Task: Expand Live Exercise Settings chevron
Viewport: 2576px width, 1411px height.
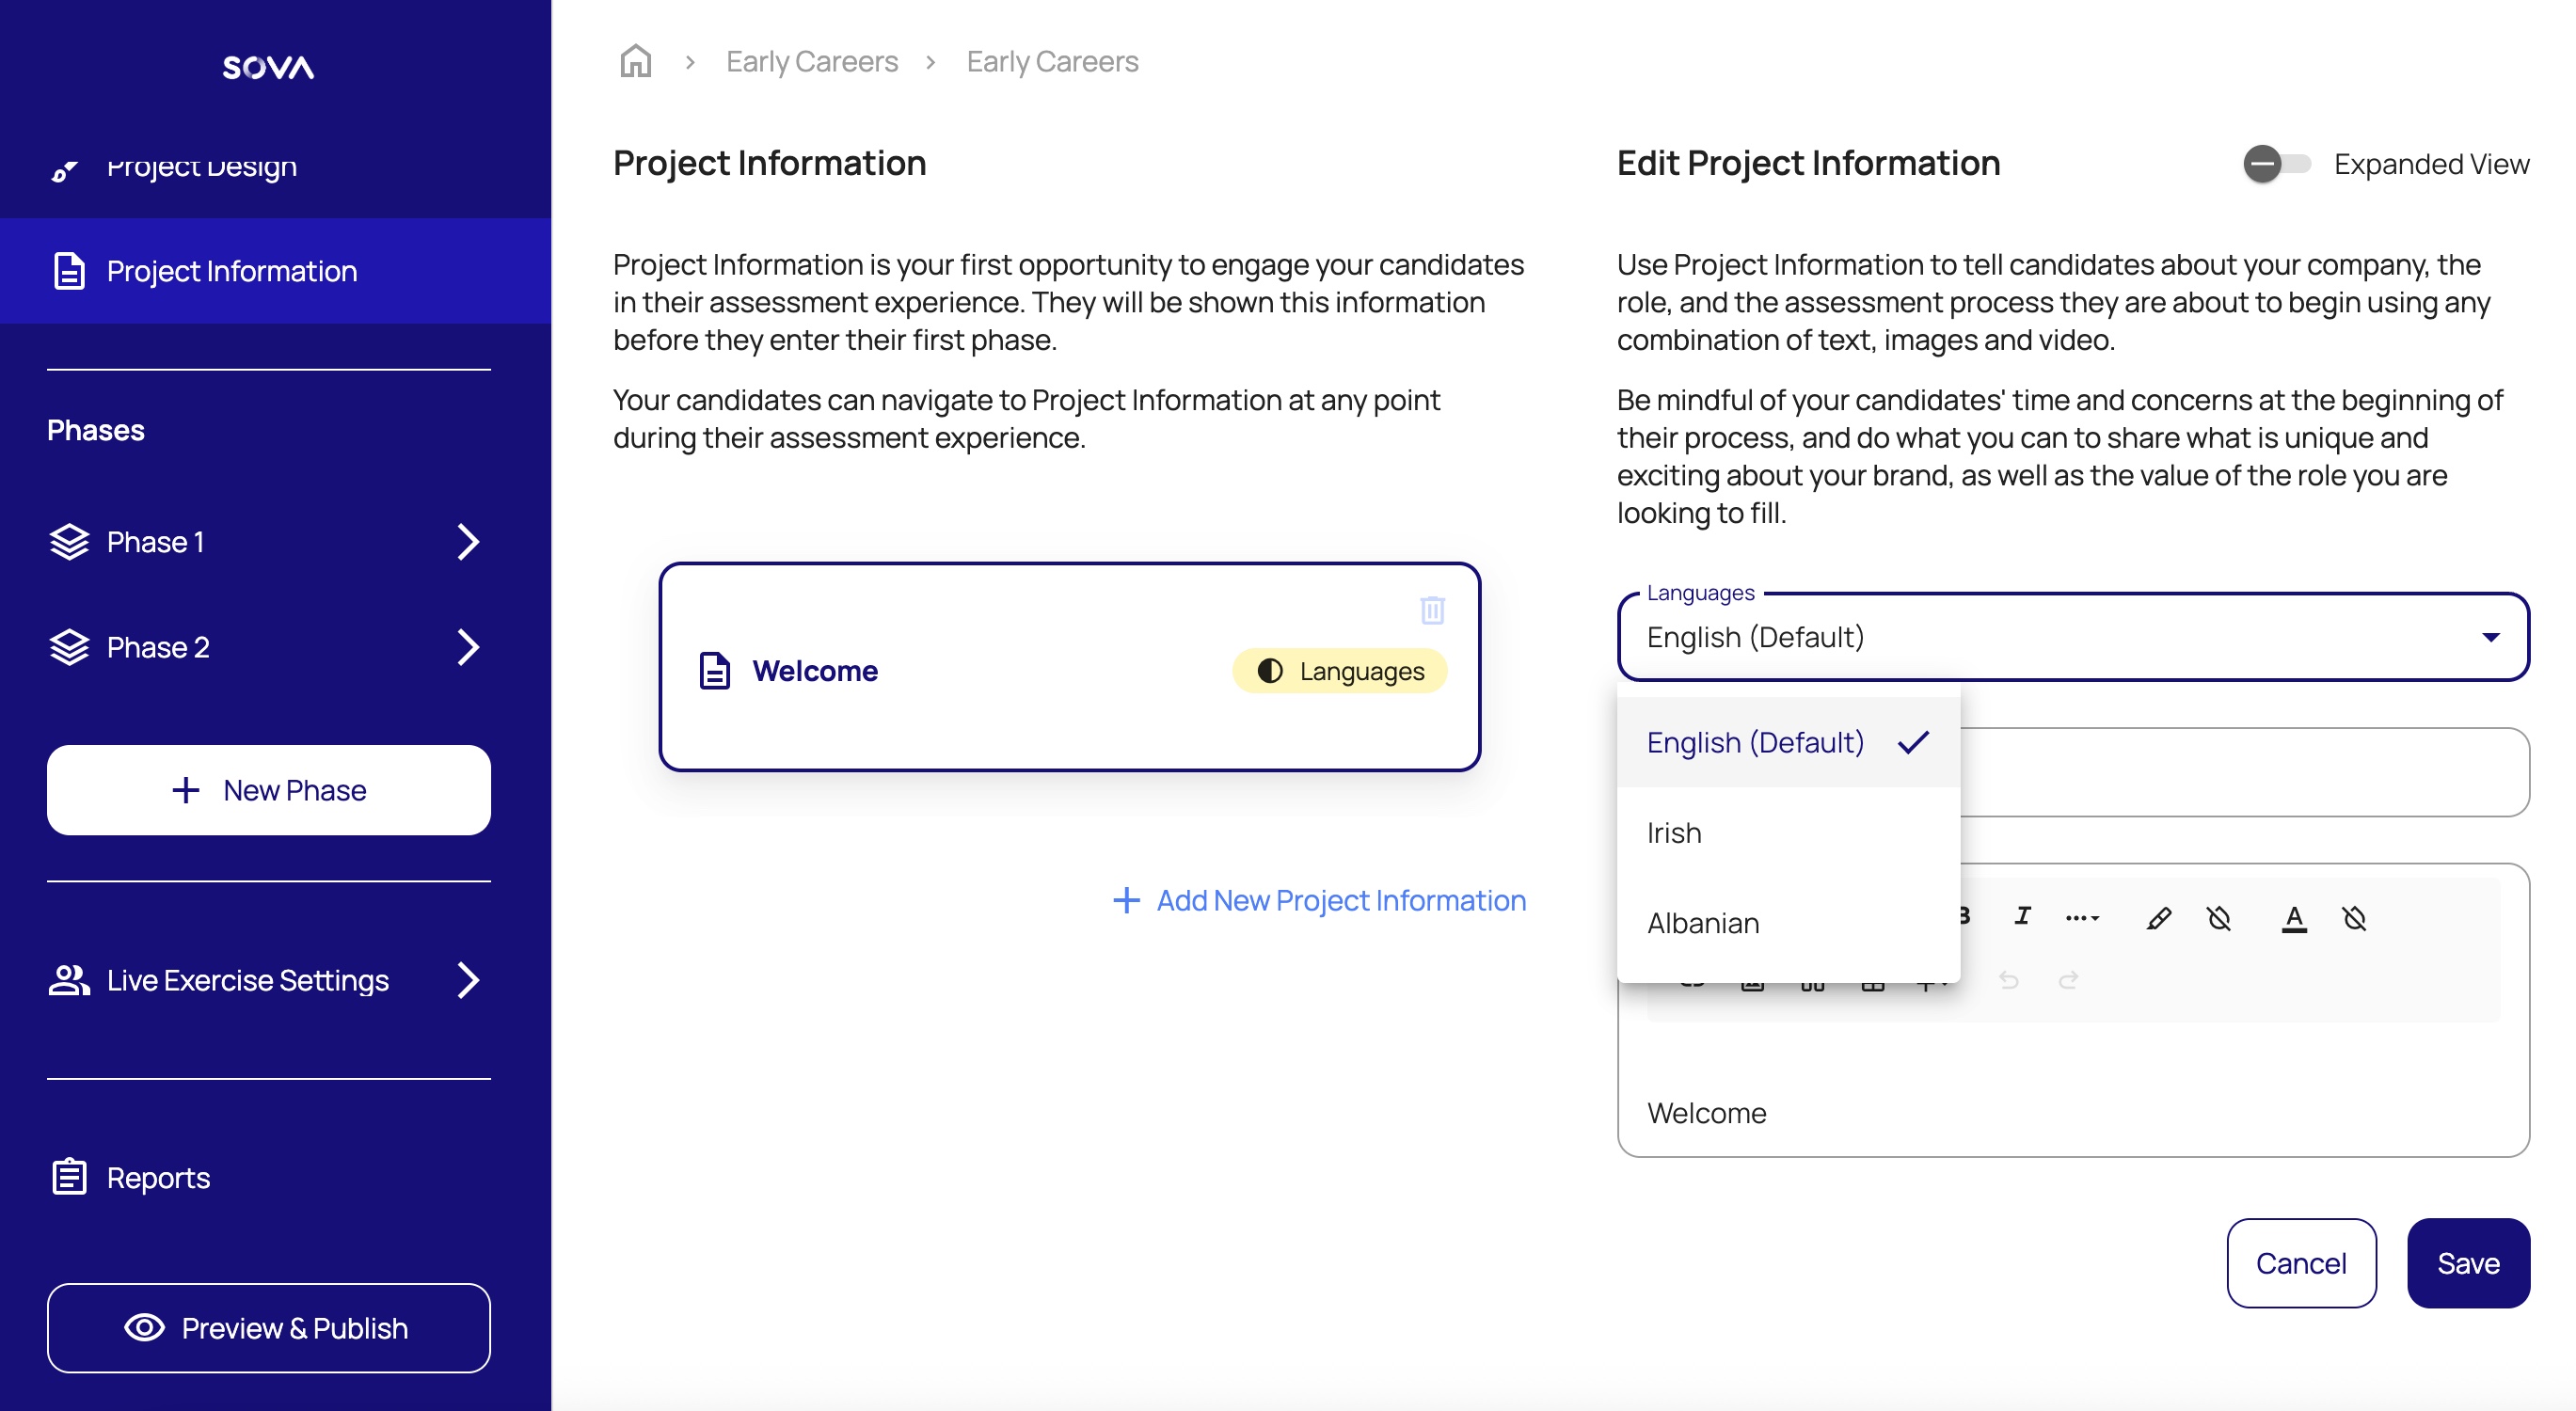Action: coord(468,980)
